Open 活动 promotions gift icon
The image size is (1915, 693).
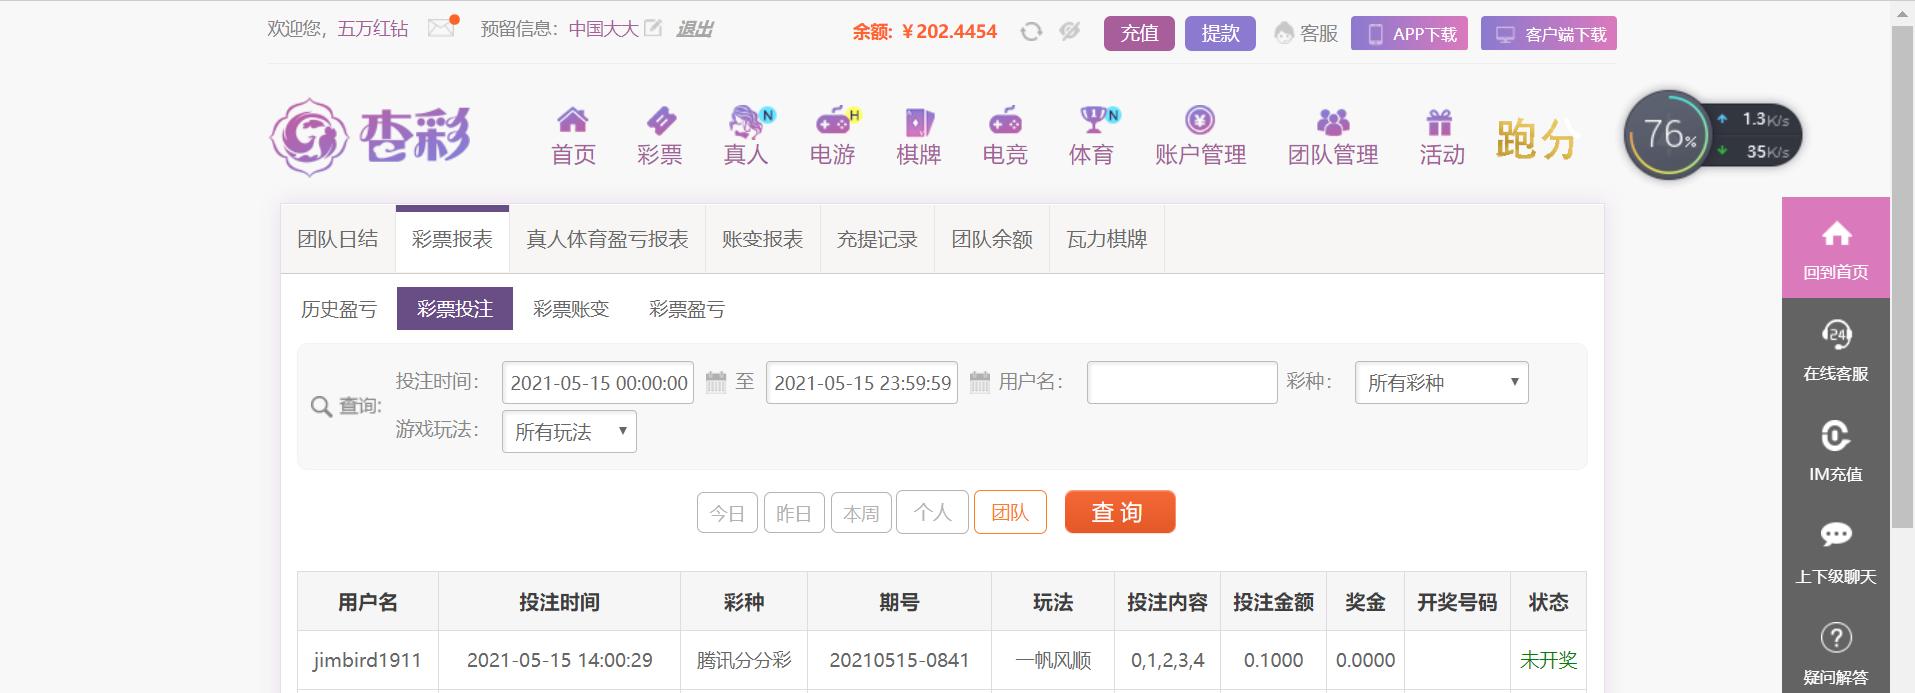point(1441,136)
